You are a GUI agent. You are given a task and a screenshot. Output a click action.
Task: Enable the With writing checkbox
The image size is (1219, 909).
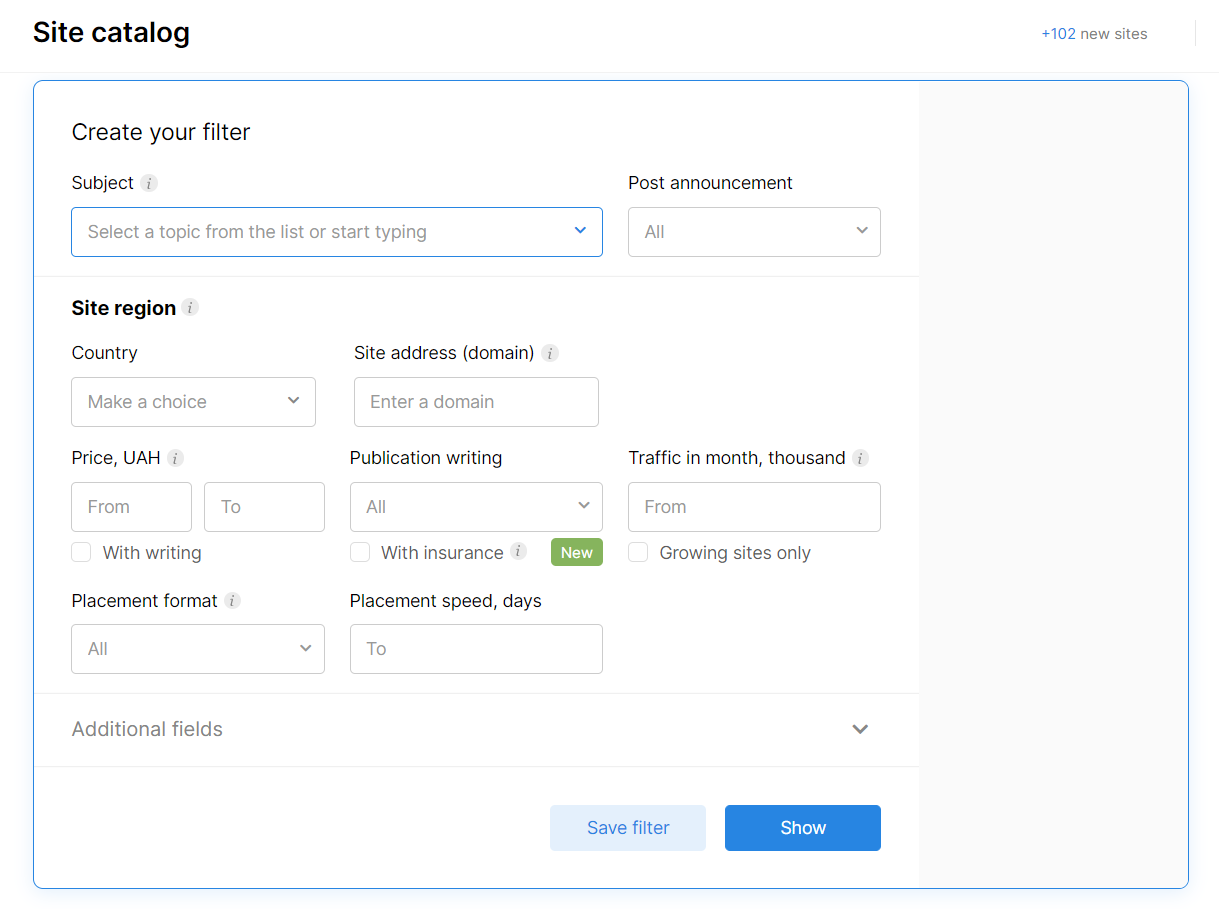81,552
